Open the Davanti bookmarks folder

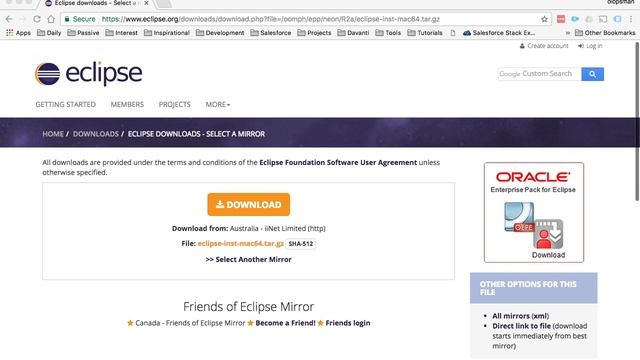353,33
